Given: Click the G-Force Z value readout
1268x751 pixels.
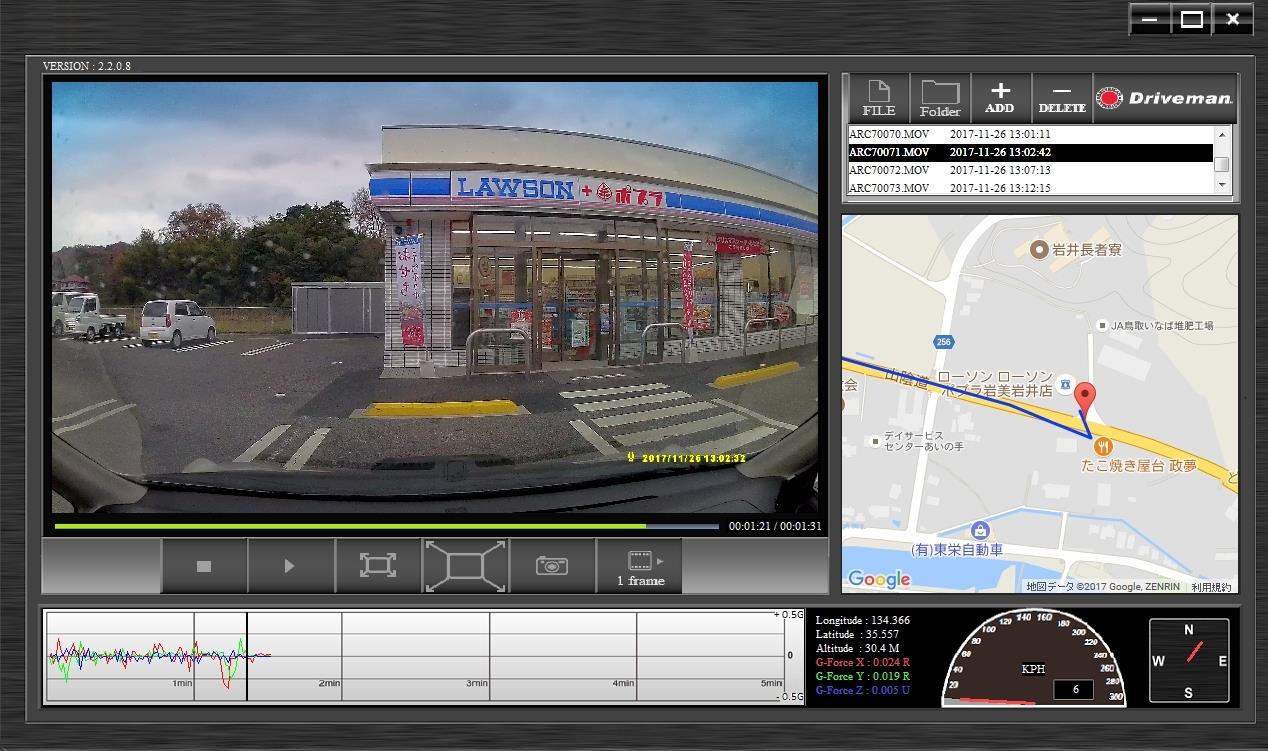Looking at the screenshot, I should click(x=863, y=690).
